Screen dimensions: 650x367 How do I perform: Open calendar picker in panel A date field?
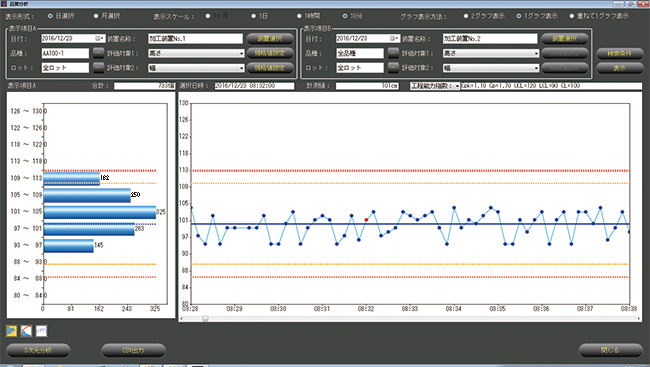(99, 39)
